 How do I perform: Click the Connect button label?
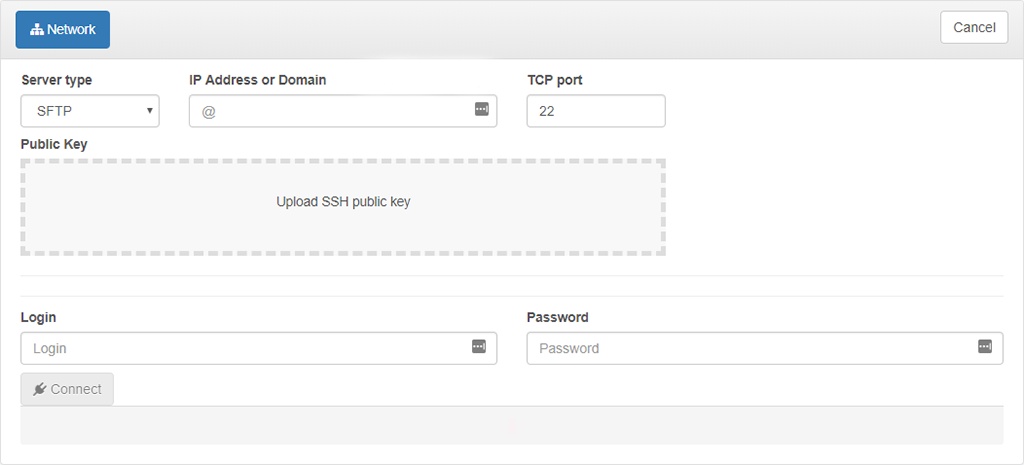76,389
